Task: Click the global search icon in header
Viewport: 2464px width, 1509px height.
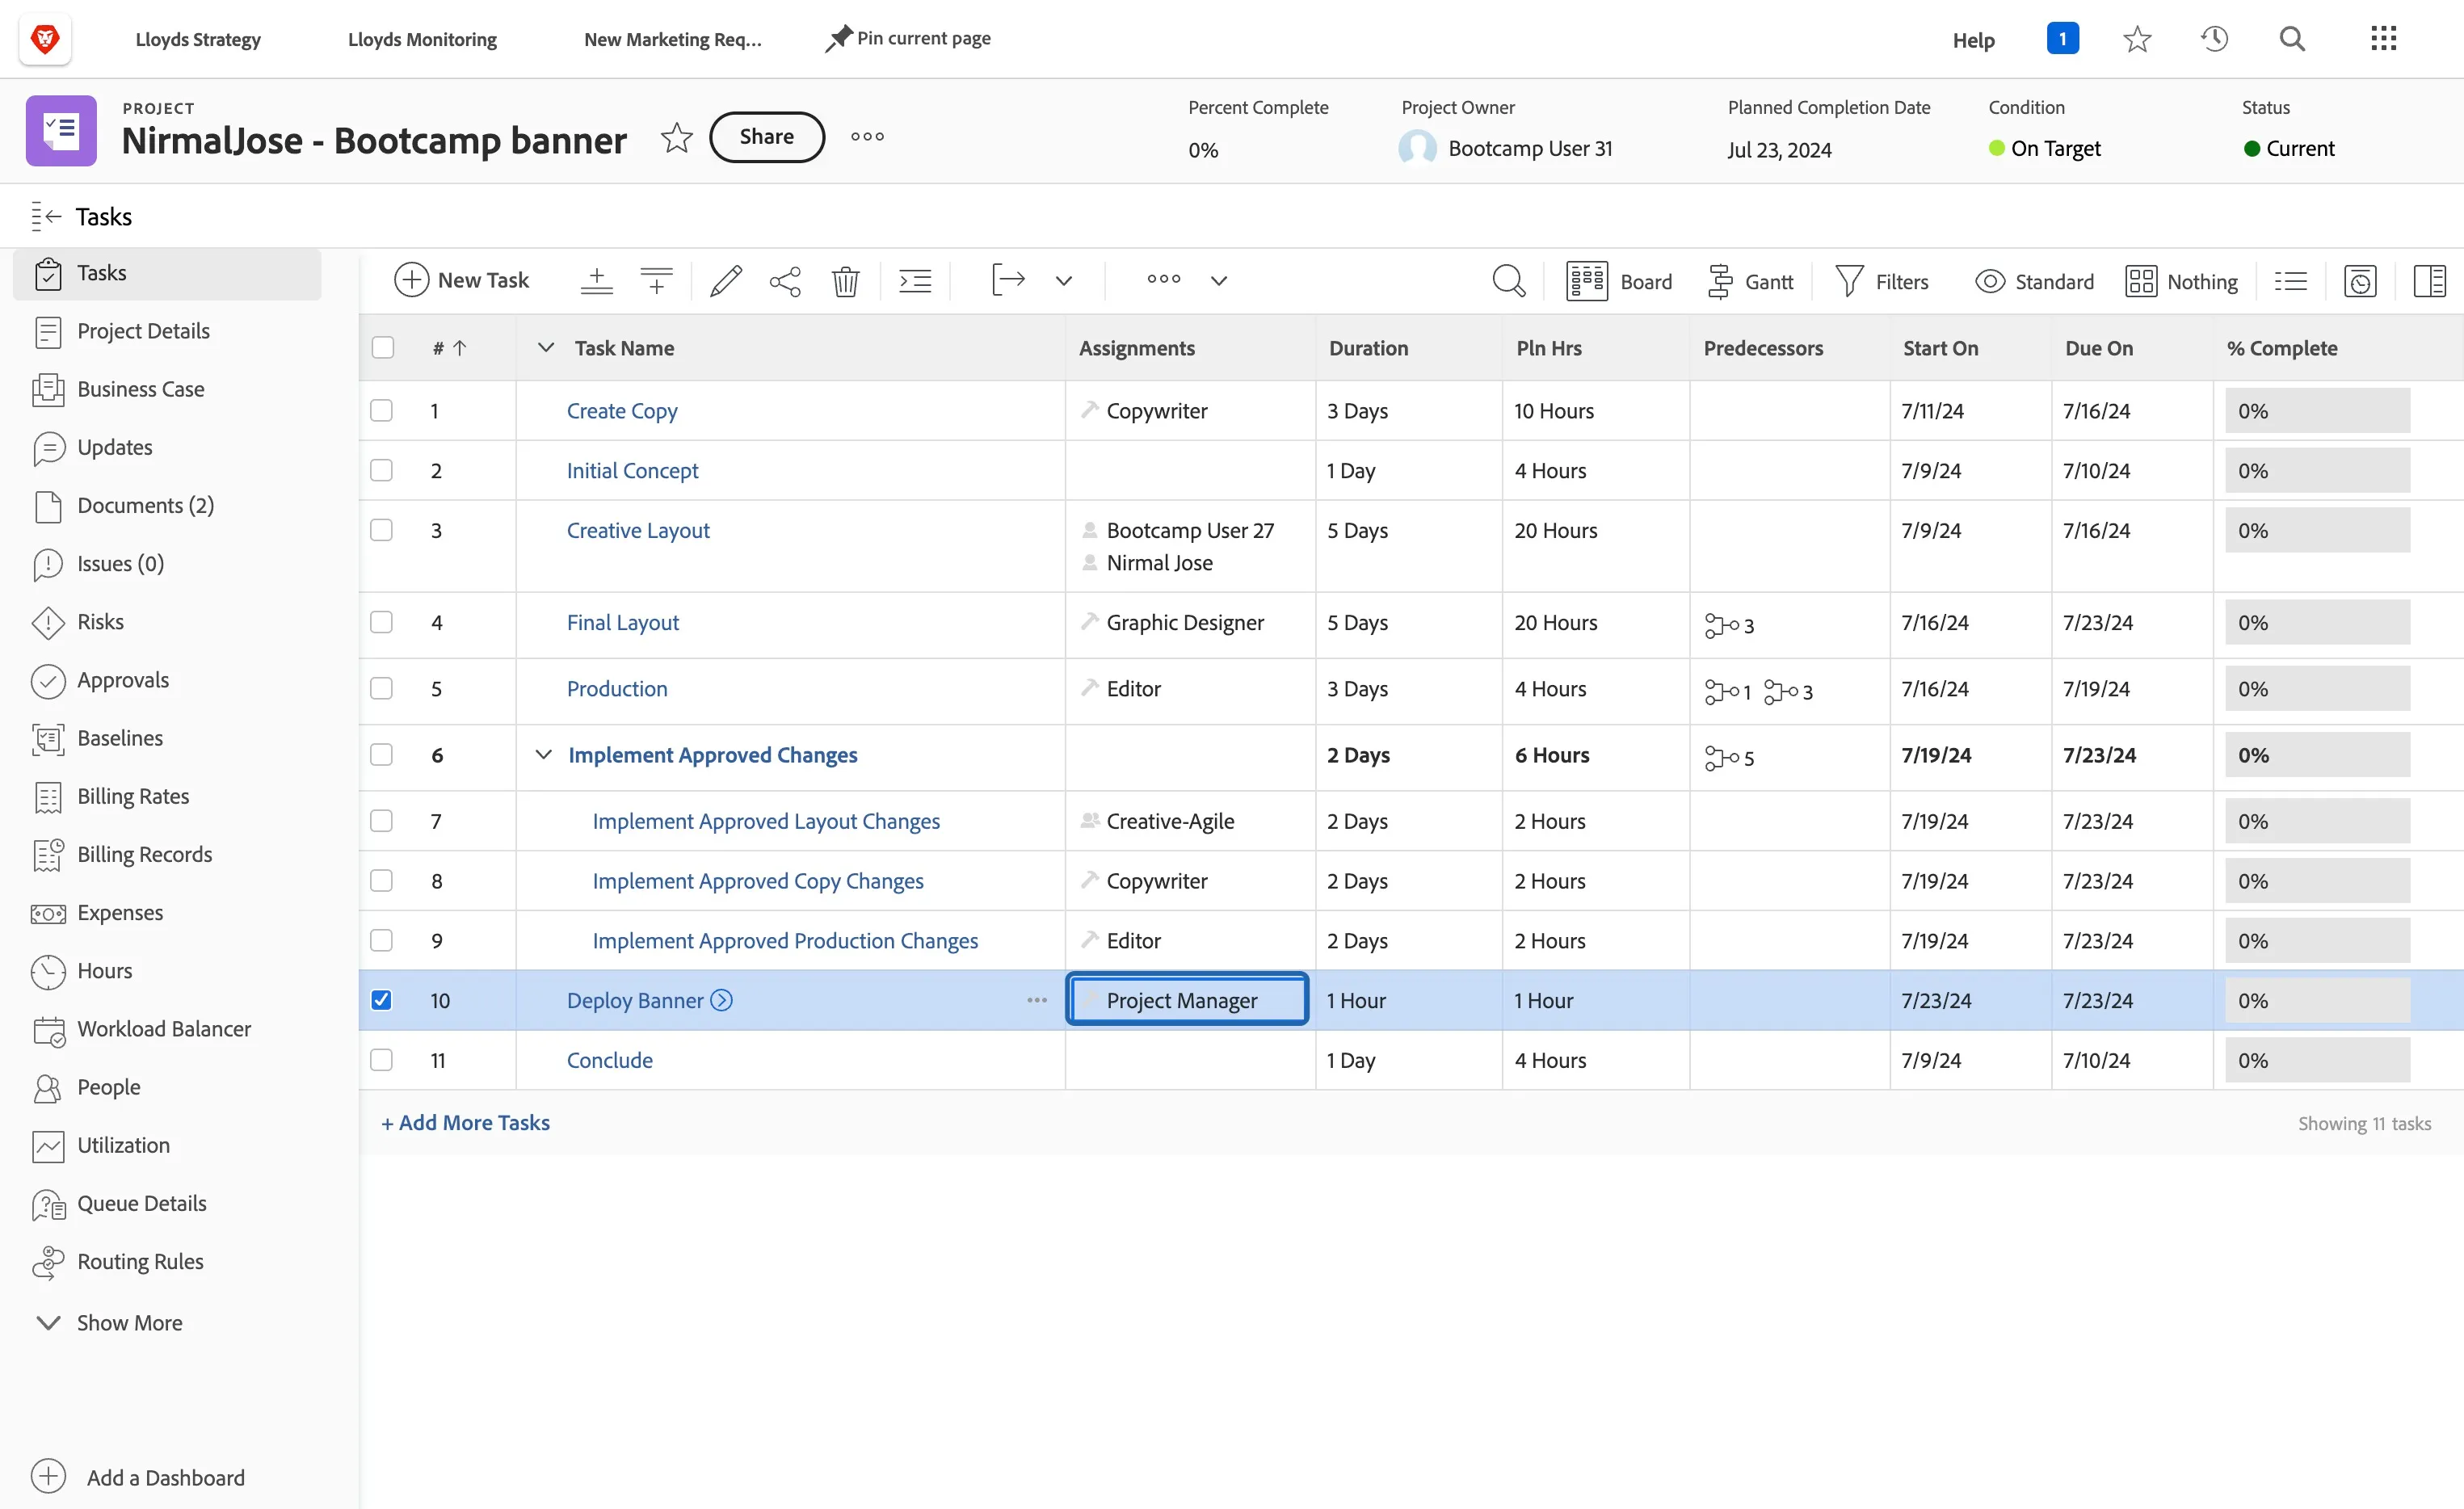Action: tap(2292, 39)
